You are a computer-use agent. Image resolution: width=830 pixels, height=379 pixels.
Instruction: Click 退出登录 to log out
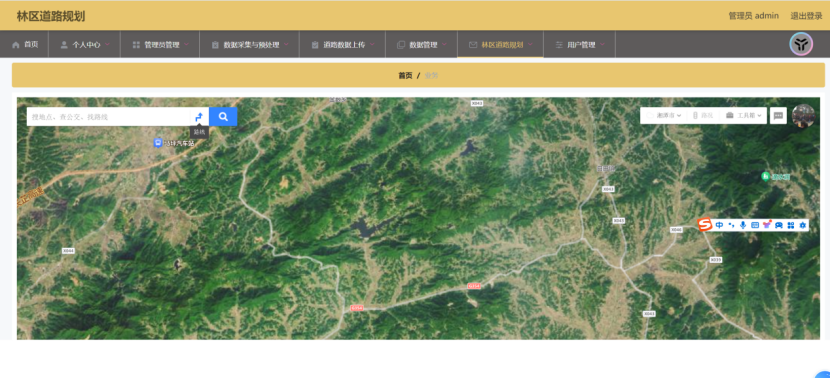(806, 16)
